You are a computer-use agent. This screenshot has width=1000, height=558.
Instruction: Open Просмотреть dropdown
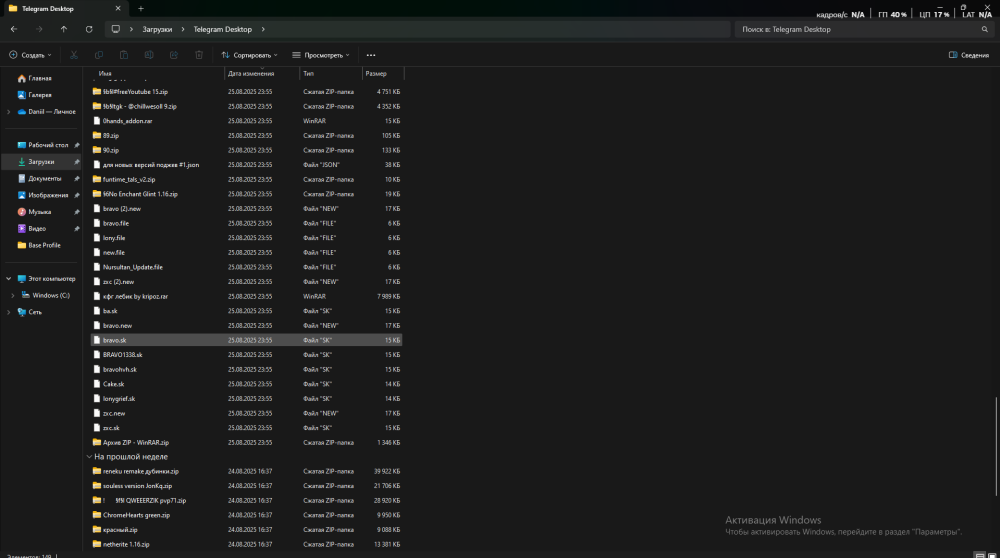(x=321, y=55)
